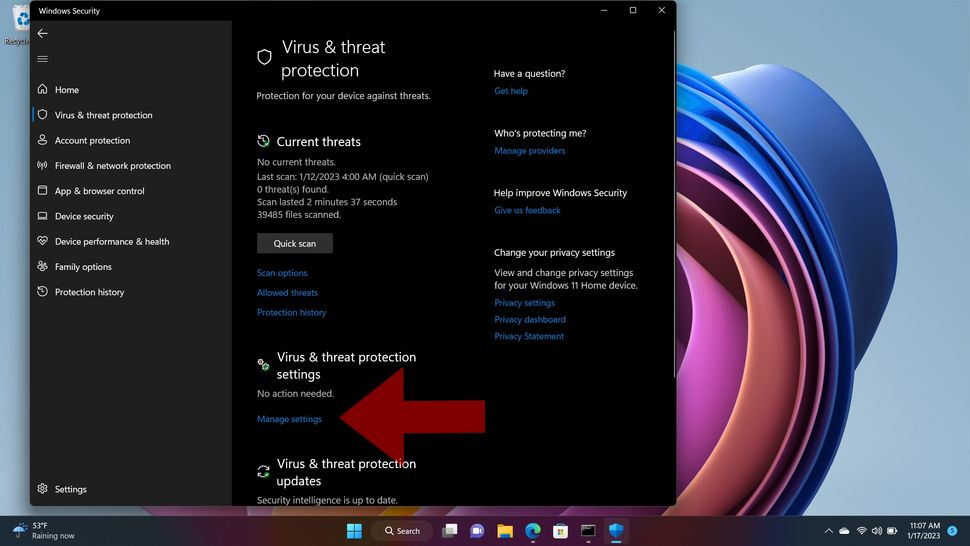Open the Privacy Statement link
Screen dimensions: 970x546
(529, 336)
